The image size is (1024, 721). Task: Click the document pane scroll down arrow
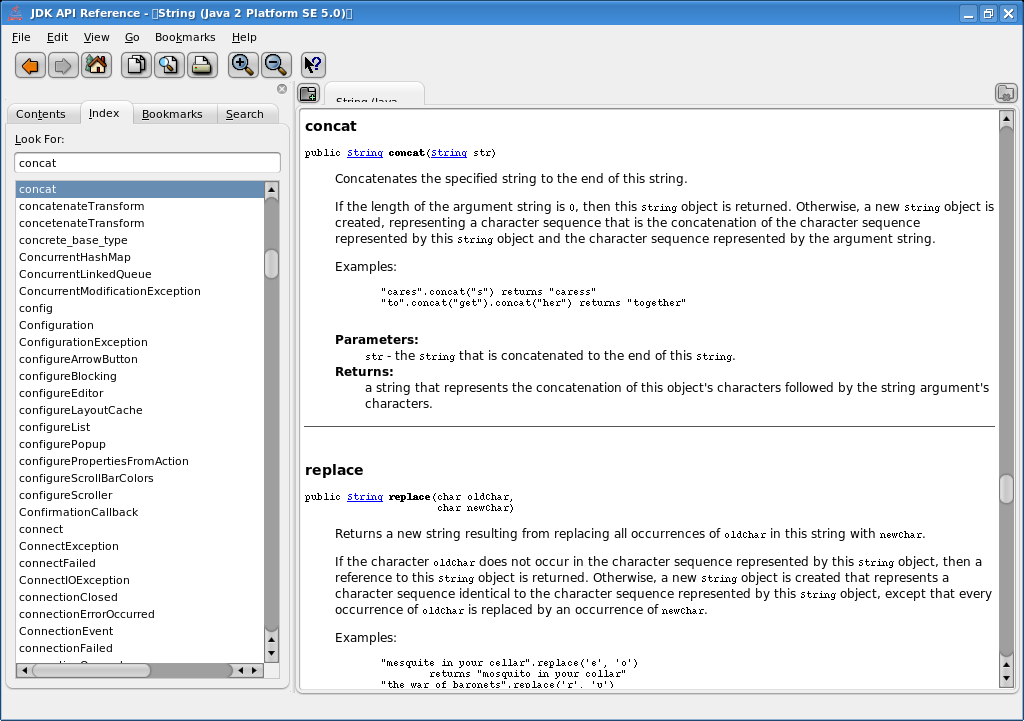[1006, 679]
